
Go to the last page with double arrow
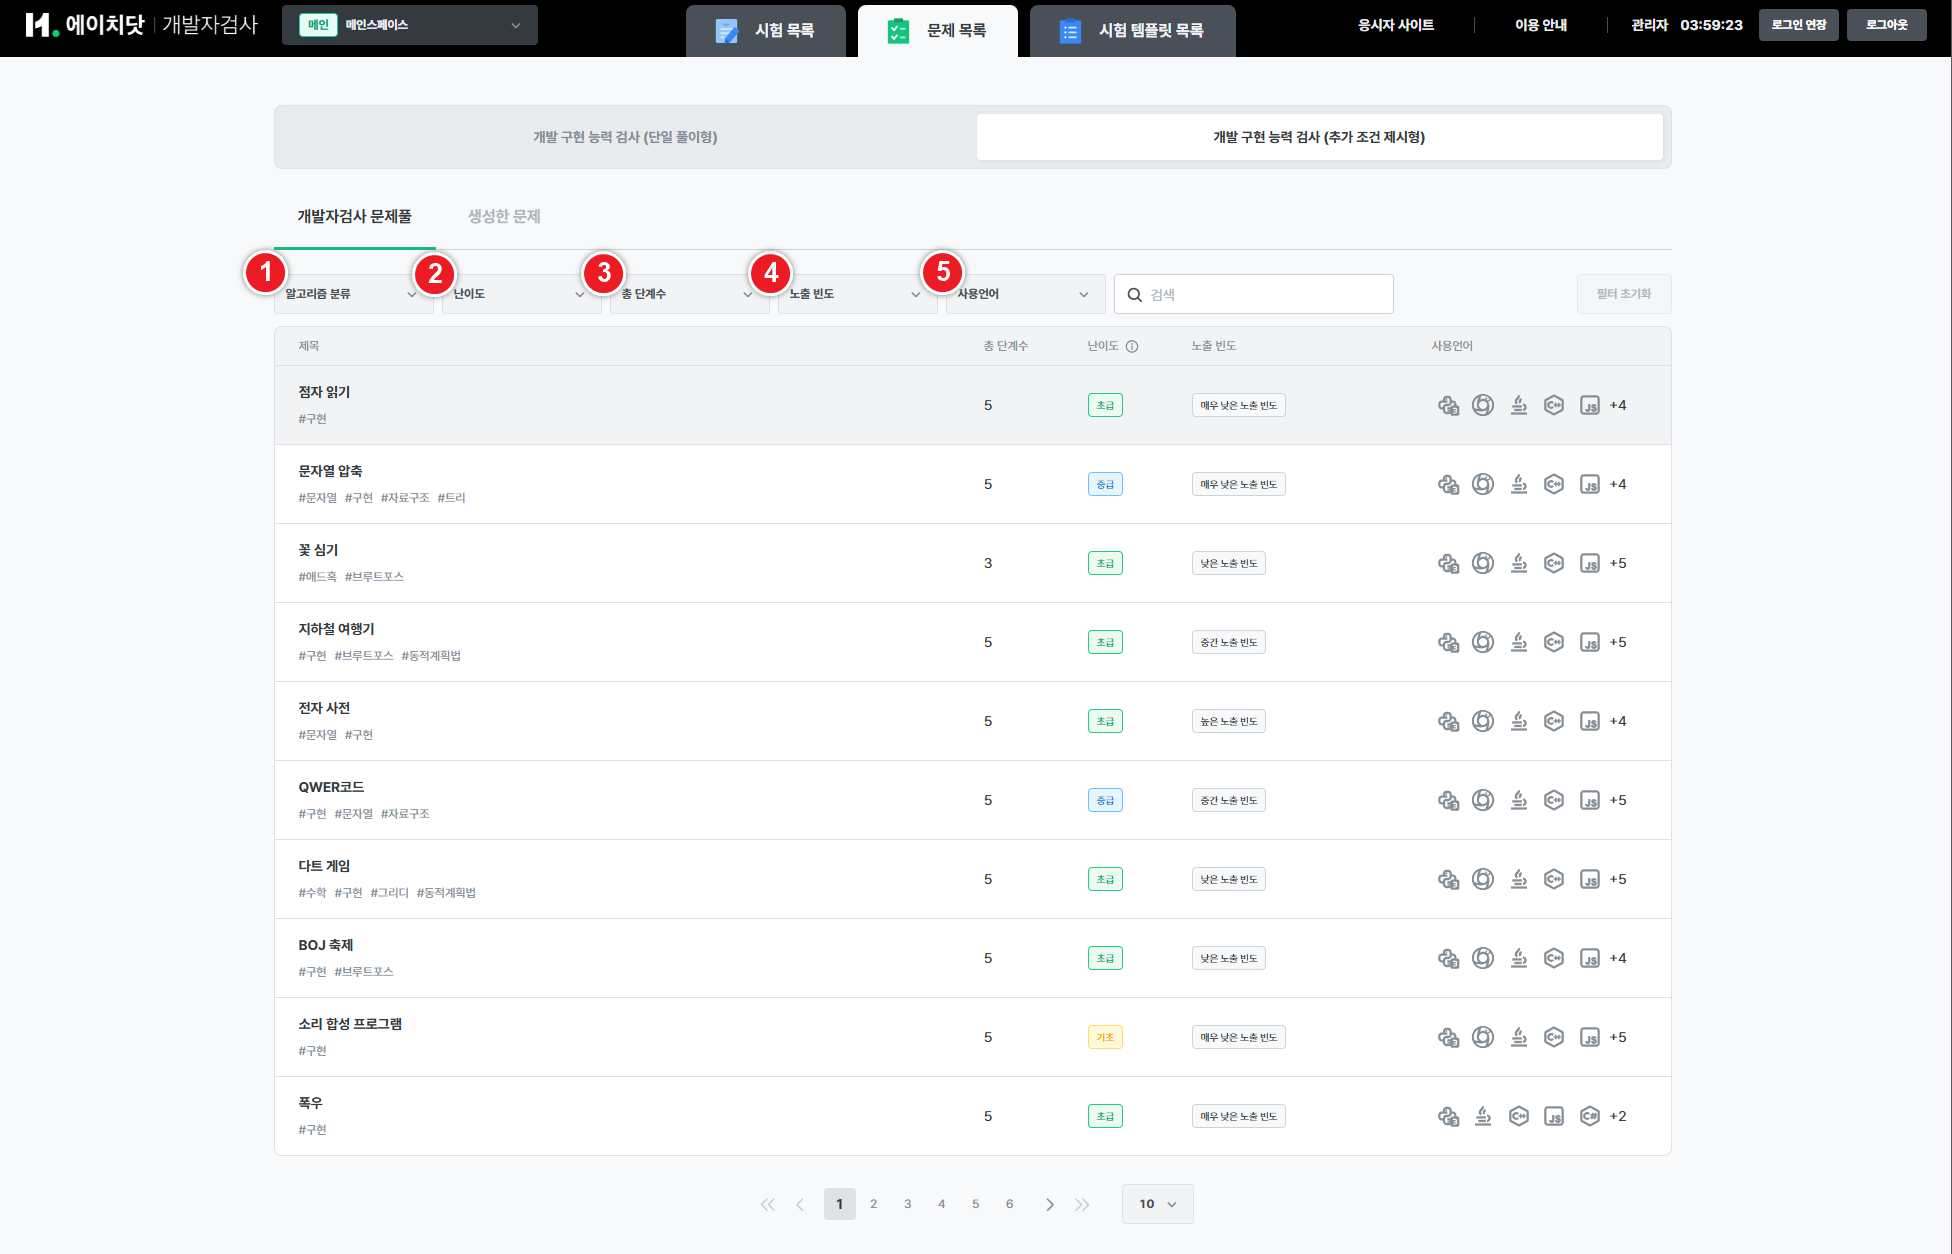[1082, 1204]
